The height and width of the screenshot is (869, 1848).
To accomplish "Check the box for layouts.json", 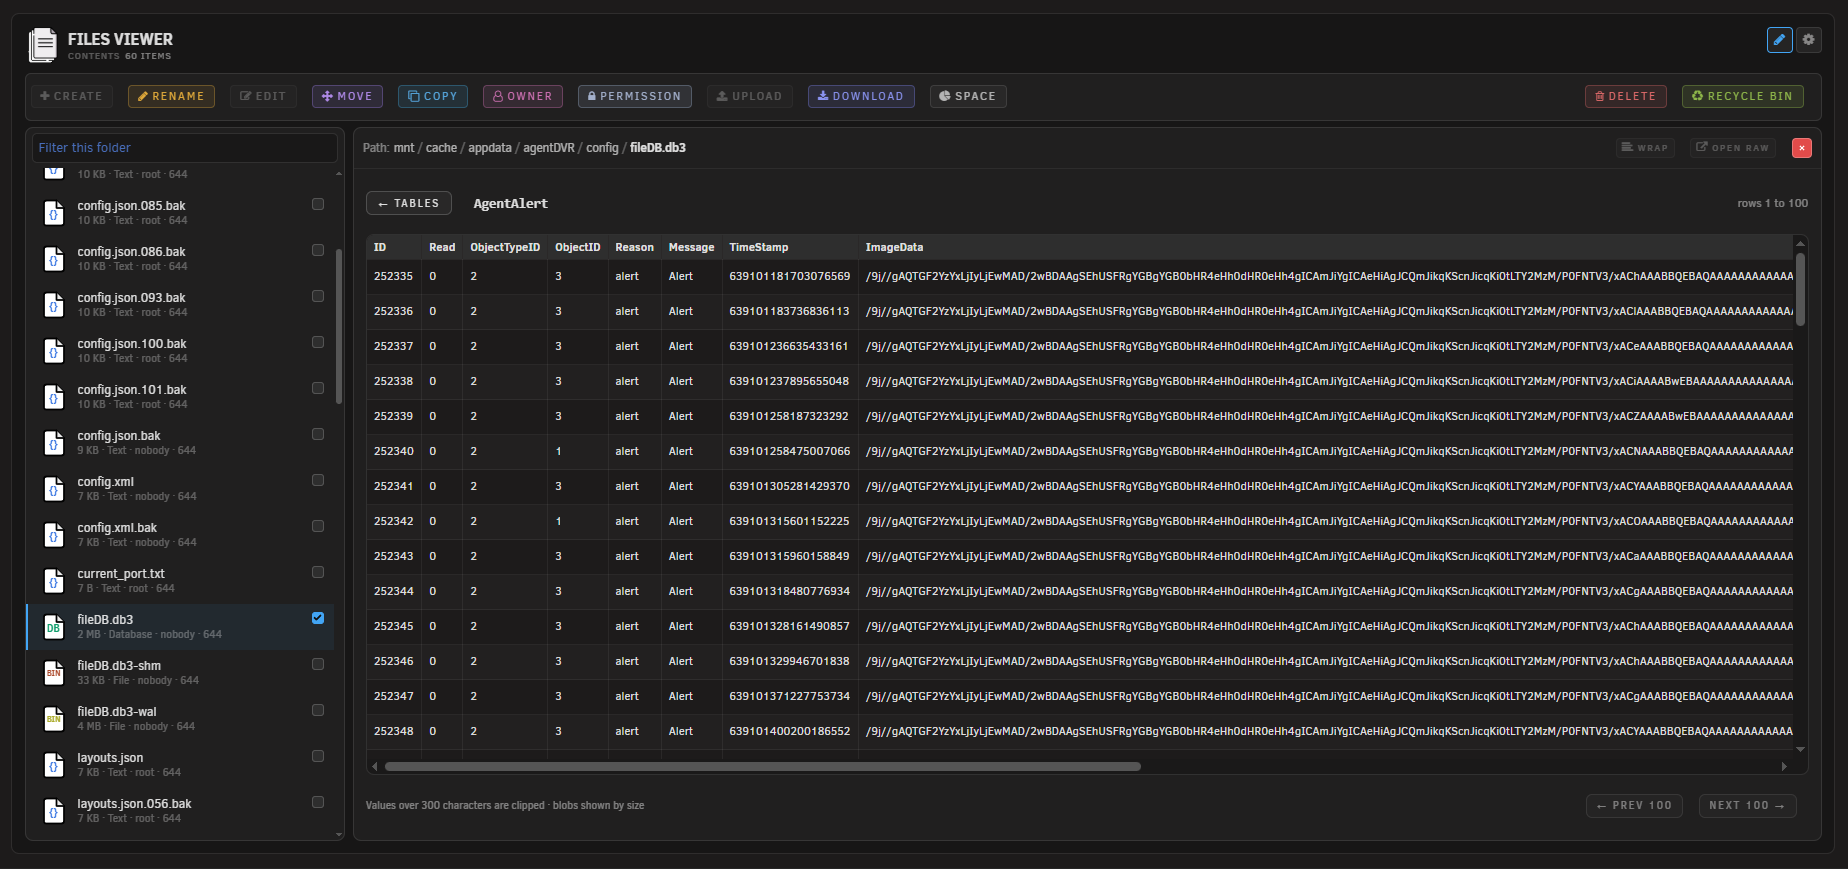I will [x=318, y=756].
